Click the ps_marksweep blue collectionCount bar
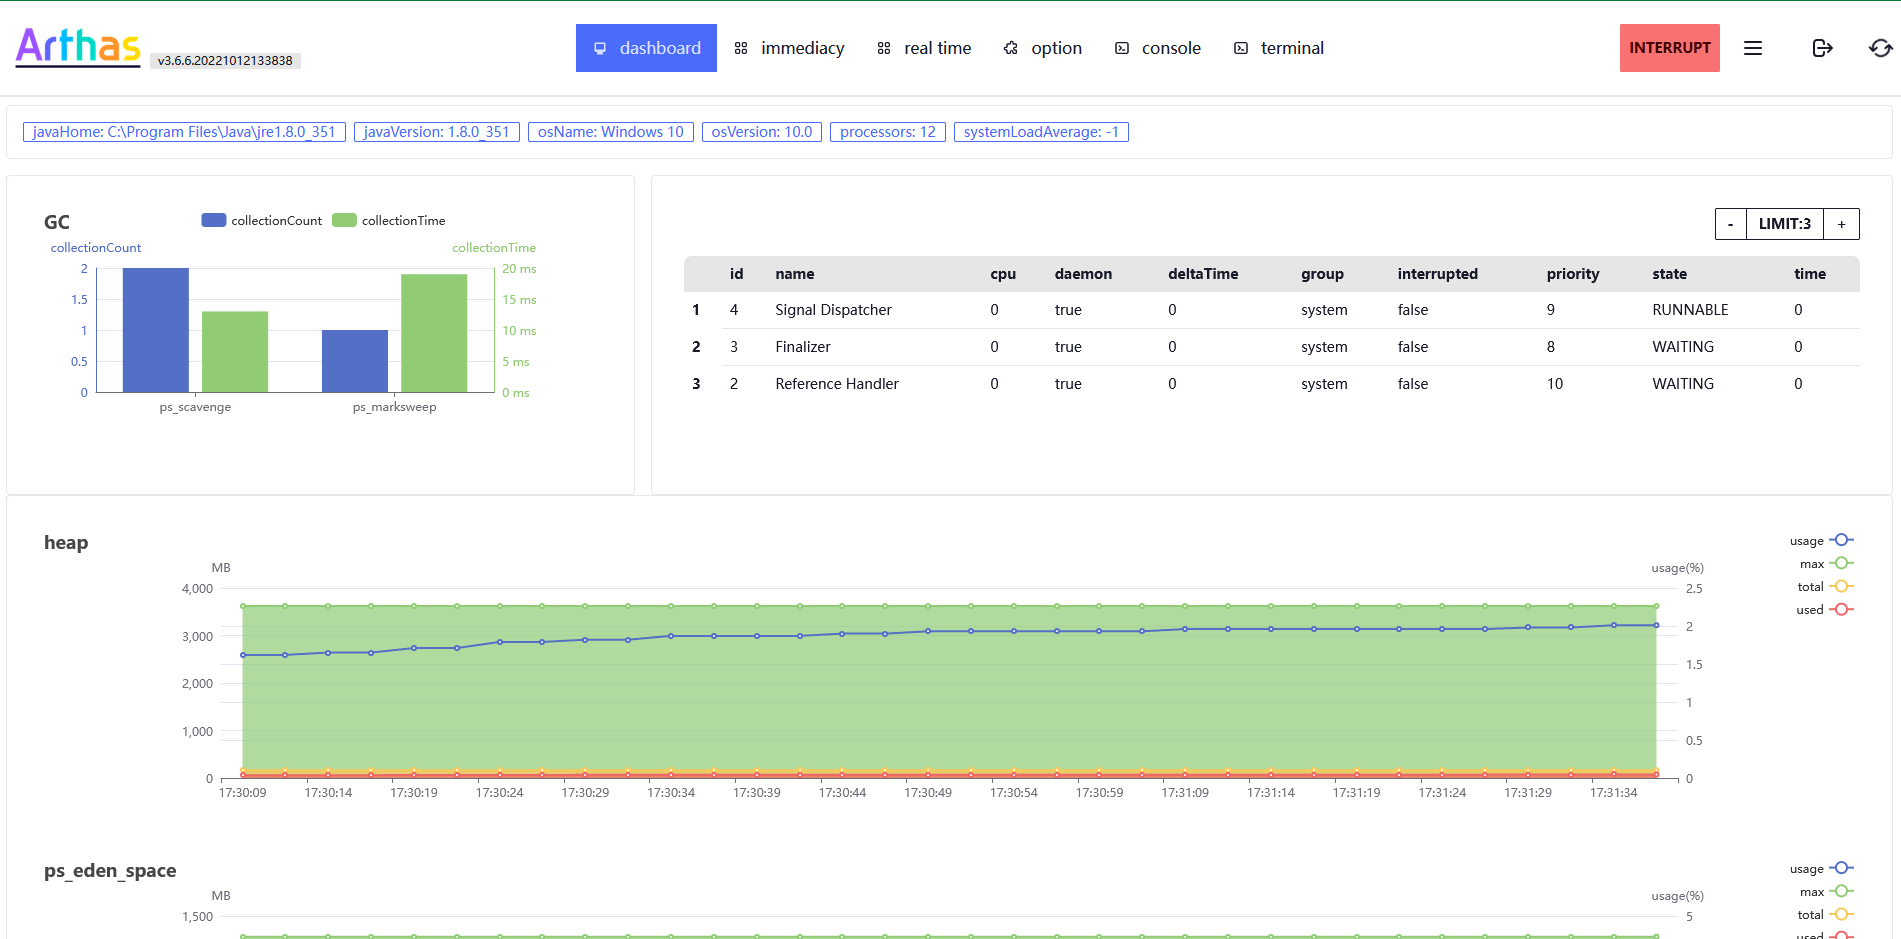The height and width of the screenshot is (939, 1901). 355,361
